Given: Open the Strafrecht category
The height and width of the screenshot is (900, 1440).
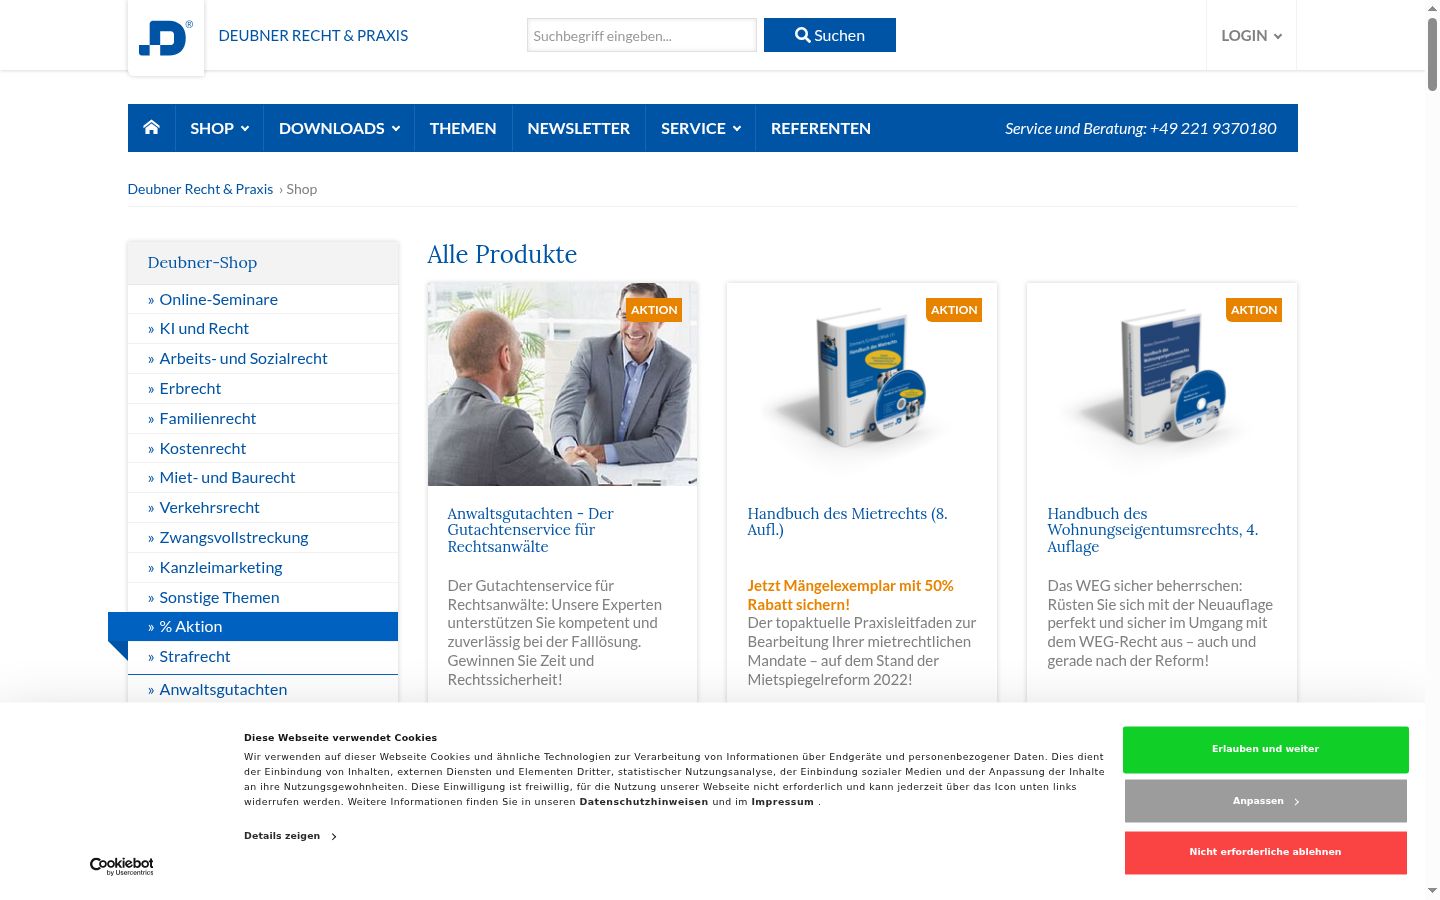Looking at the screenshot, I should [x=263, y=657].
